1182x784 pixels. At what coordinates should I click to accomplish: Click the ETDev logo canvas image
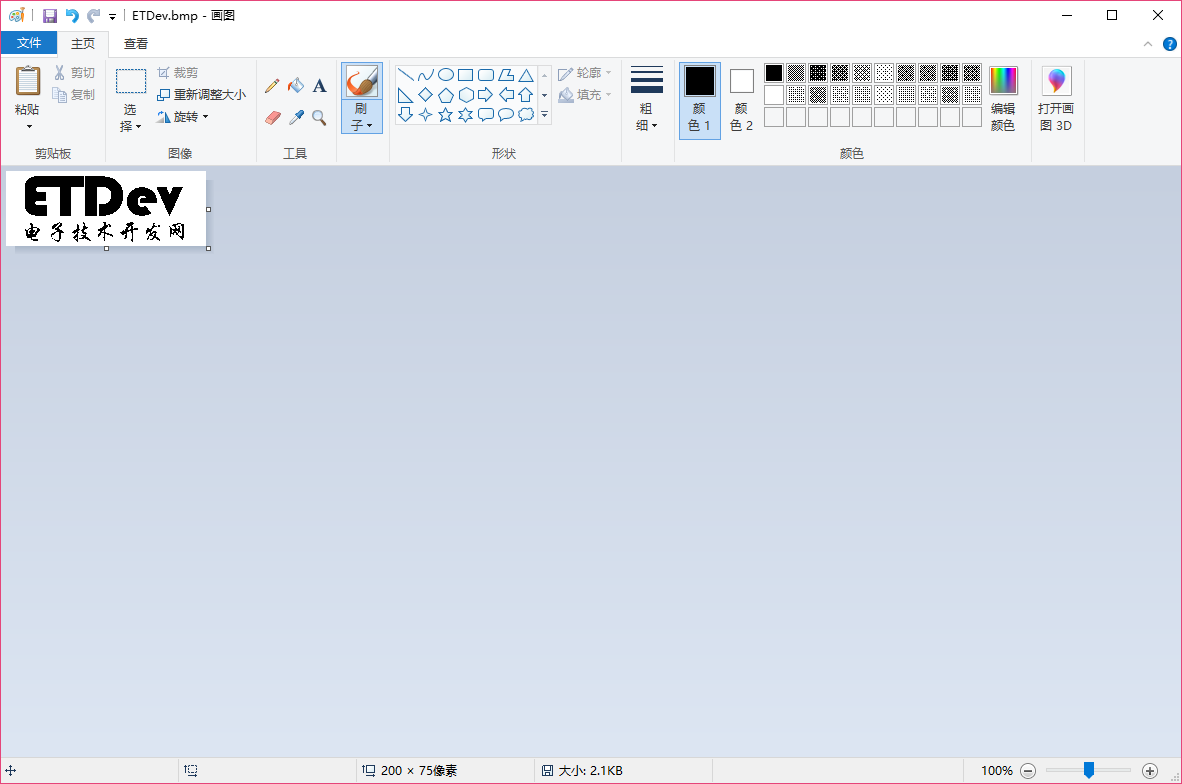106,209
